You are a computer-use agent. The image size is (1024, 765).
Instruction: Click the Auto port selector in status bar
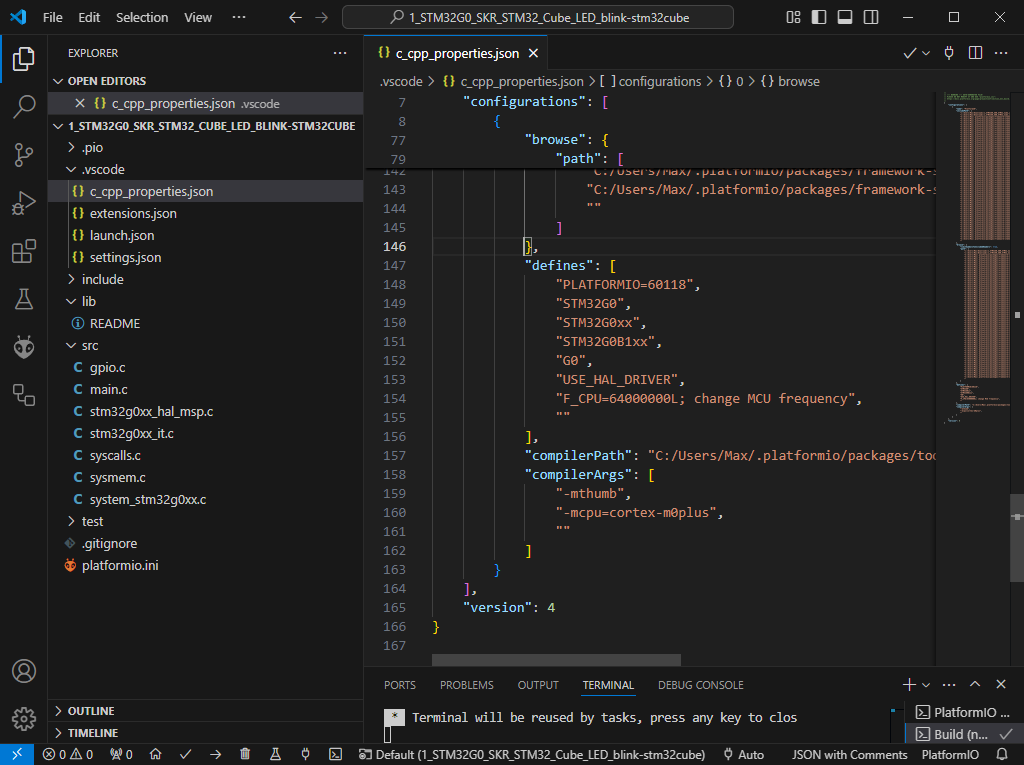point(743,755)
